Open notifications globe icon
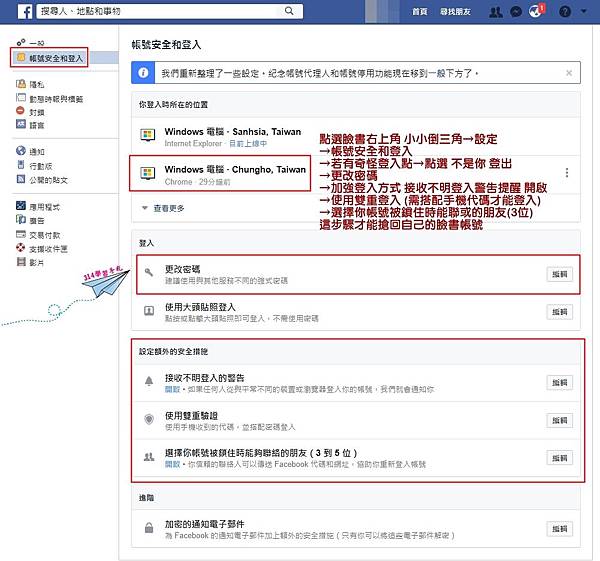The height and width of the screenshot is (561, 600). pyautogui.click(x=536, y=11)
